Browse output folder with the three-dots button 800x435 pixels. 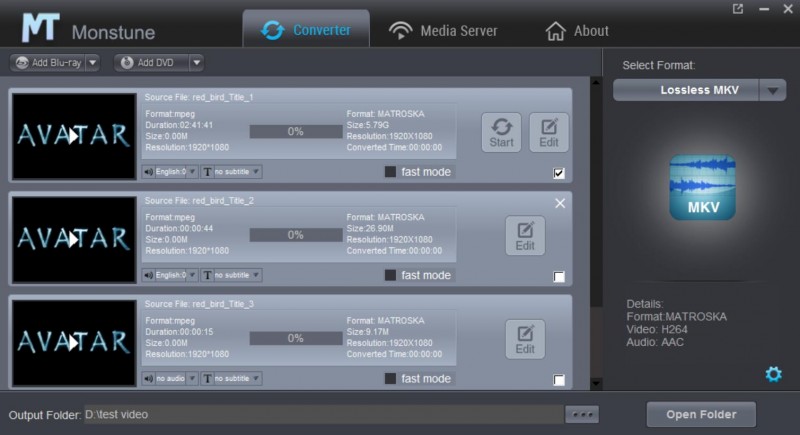coord(581,414)
